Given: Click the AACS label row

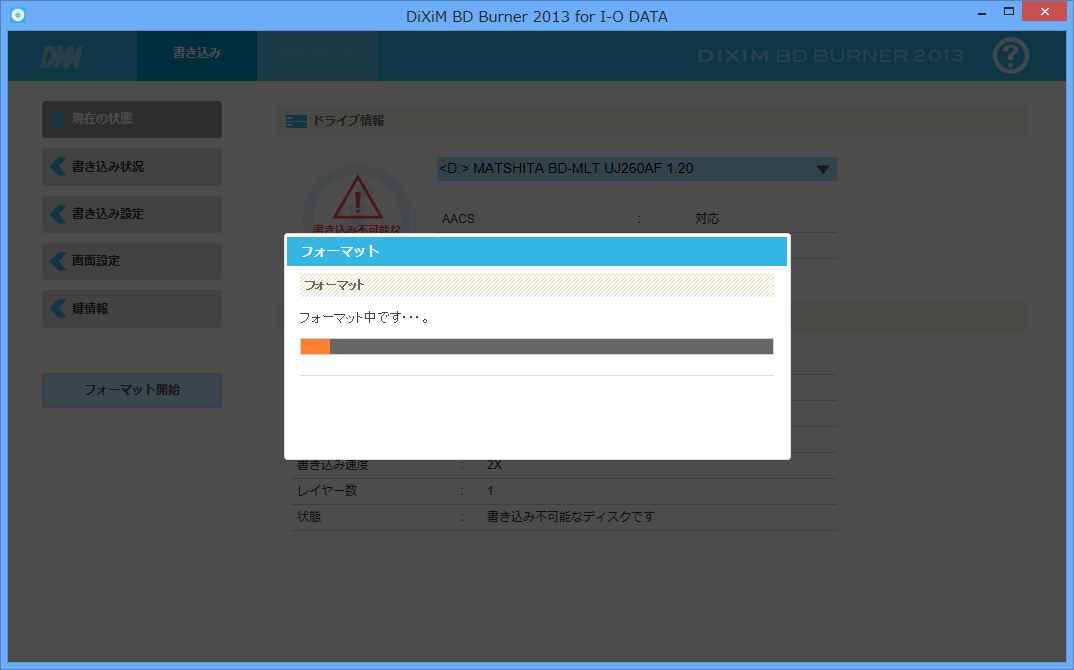Looking at the screenshot, I should click(x=458, y=219).
